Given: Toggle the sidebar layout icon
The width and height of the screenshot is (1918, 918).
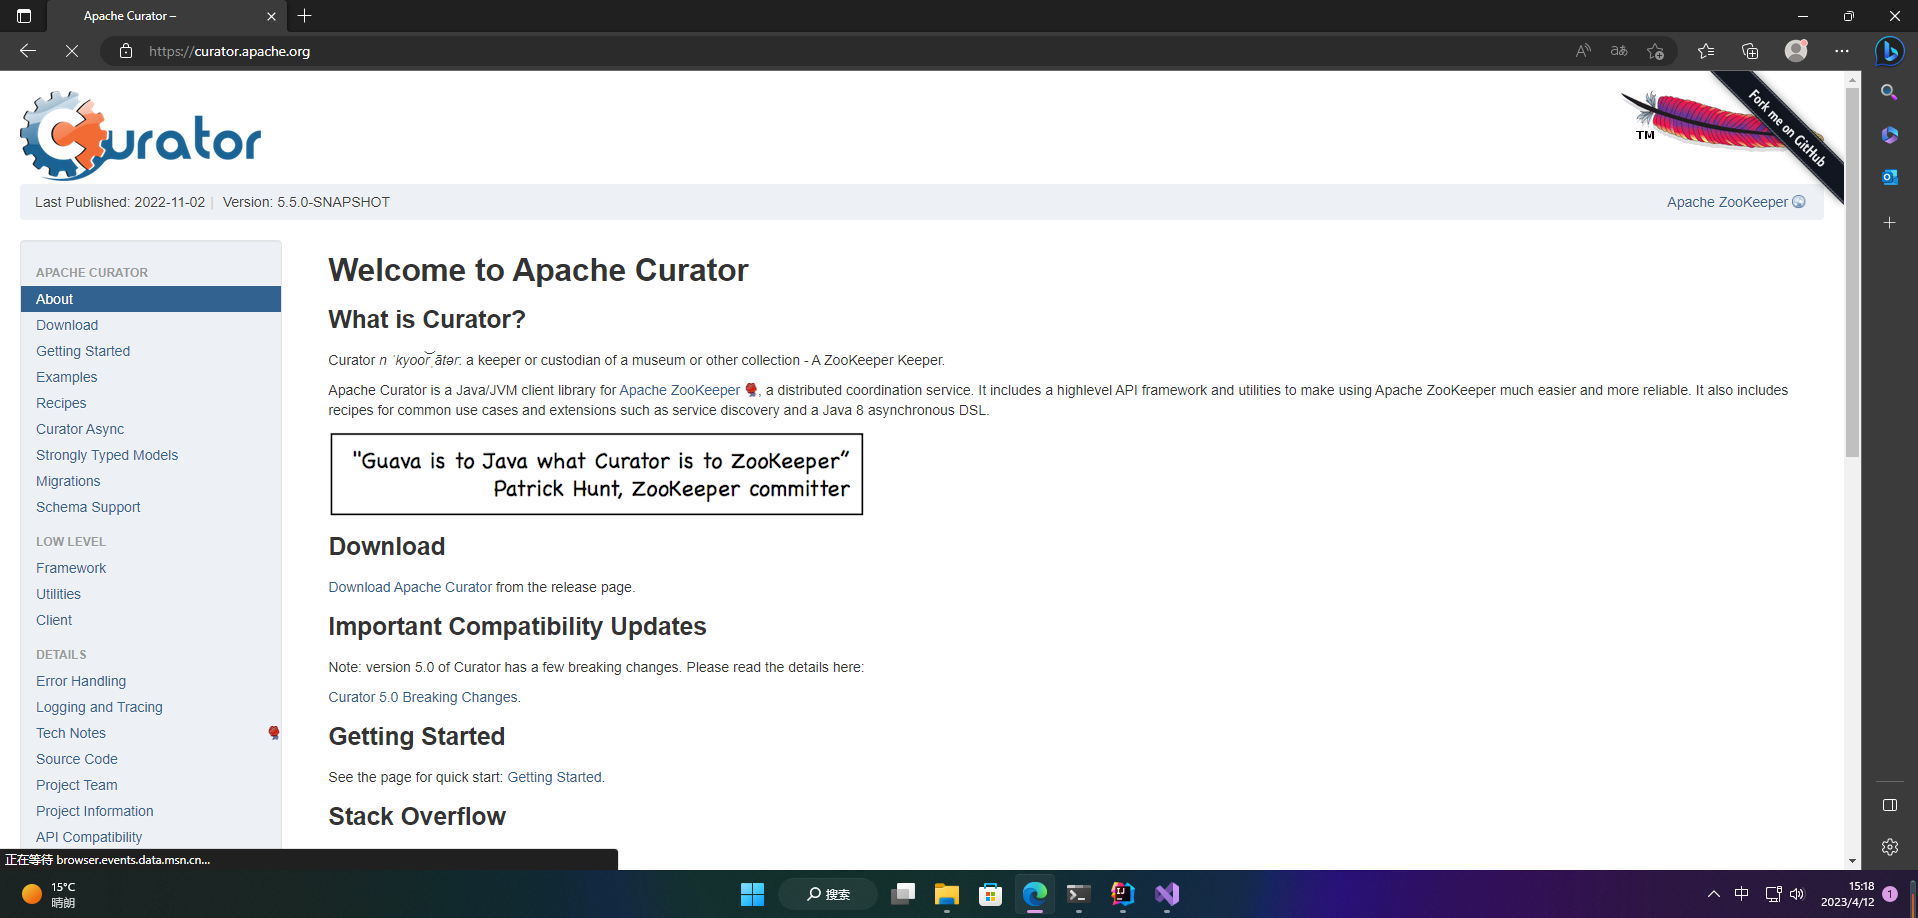Looking at the screenshot, I should pyautogui.click(x=1889, y=805).
